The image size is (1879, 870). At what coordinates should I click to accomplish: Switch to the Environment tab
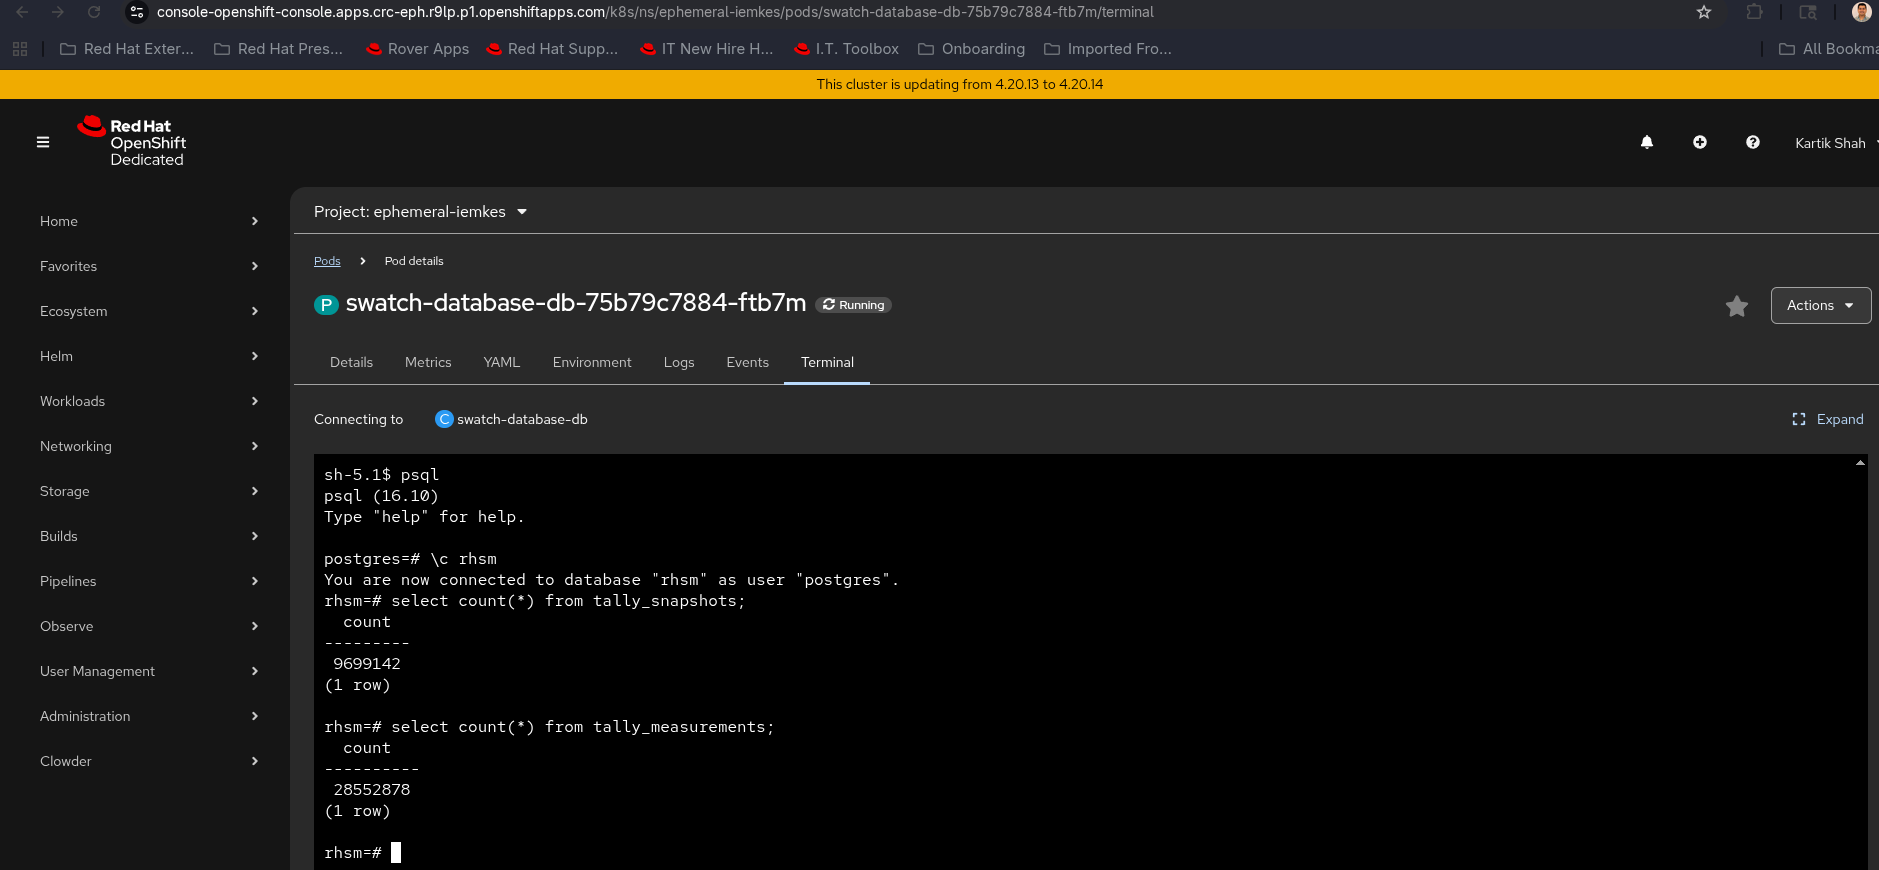592,362
